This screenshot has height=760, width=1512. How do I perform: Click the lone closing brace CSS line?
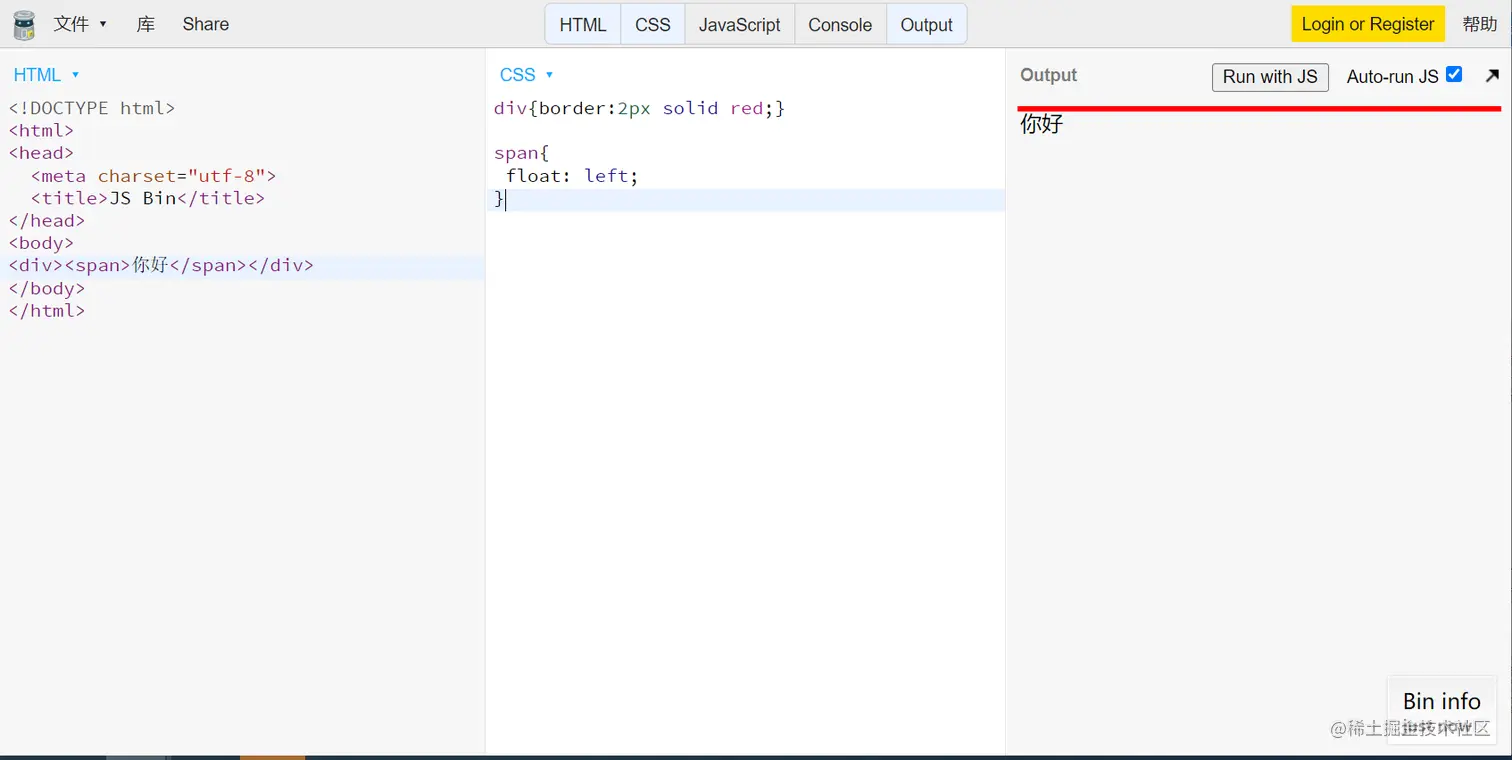point(500,199)
